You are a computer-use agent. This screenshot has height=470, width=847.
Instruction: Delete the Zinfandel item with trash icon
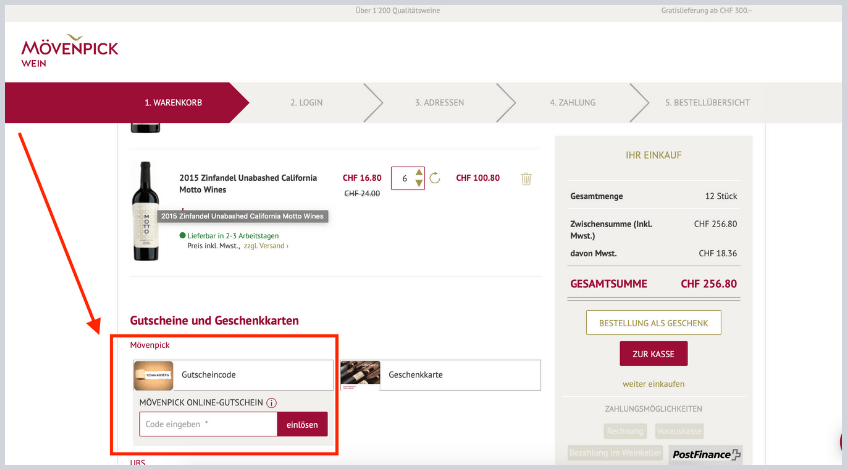pos(526,179)
